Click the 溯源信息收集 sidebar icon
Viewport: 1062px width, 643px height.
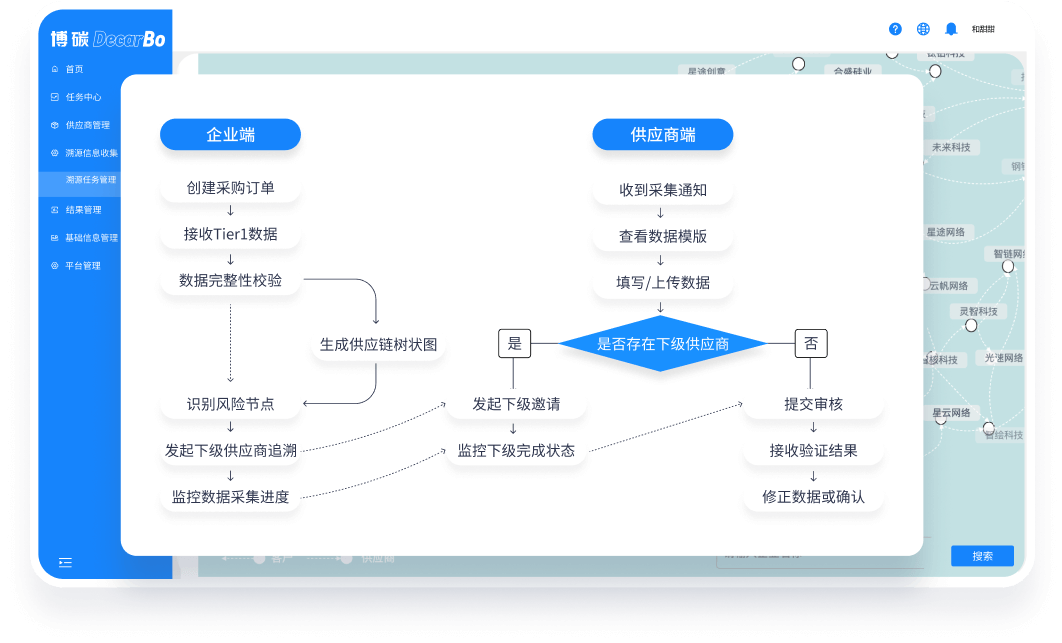(55, 153)
